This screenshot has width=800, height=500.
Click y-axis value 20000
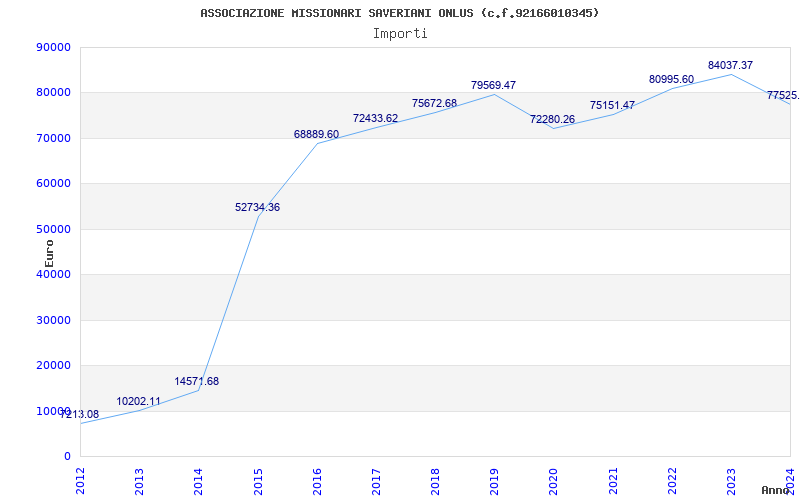point(53,366)
